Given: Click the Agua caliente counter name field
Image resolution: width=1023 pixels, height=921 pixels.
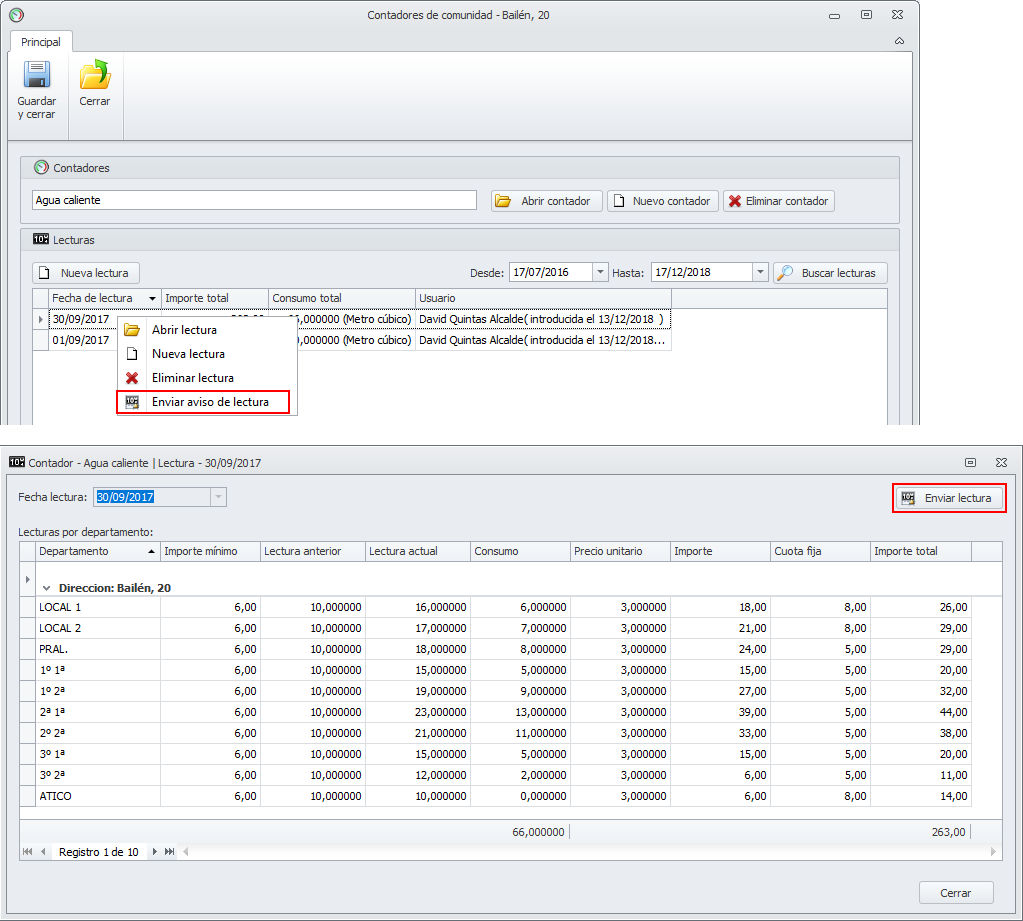Looking at the screenshot, I should pyautogui.click(x=254, y=200).
